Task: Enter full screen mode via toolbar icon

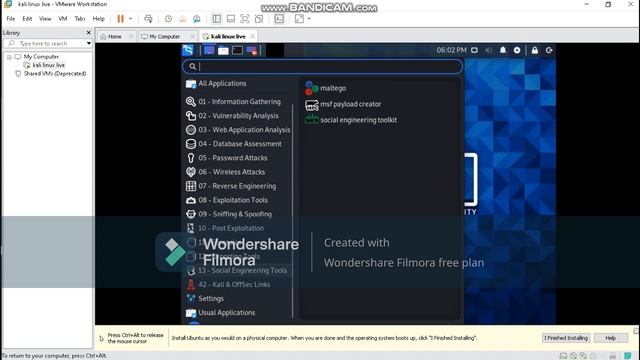Action: coord(244,19)
